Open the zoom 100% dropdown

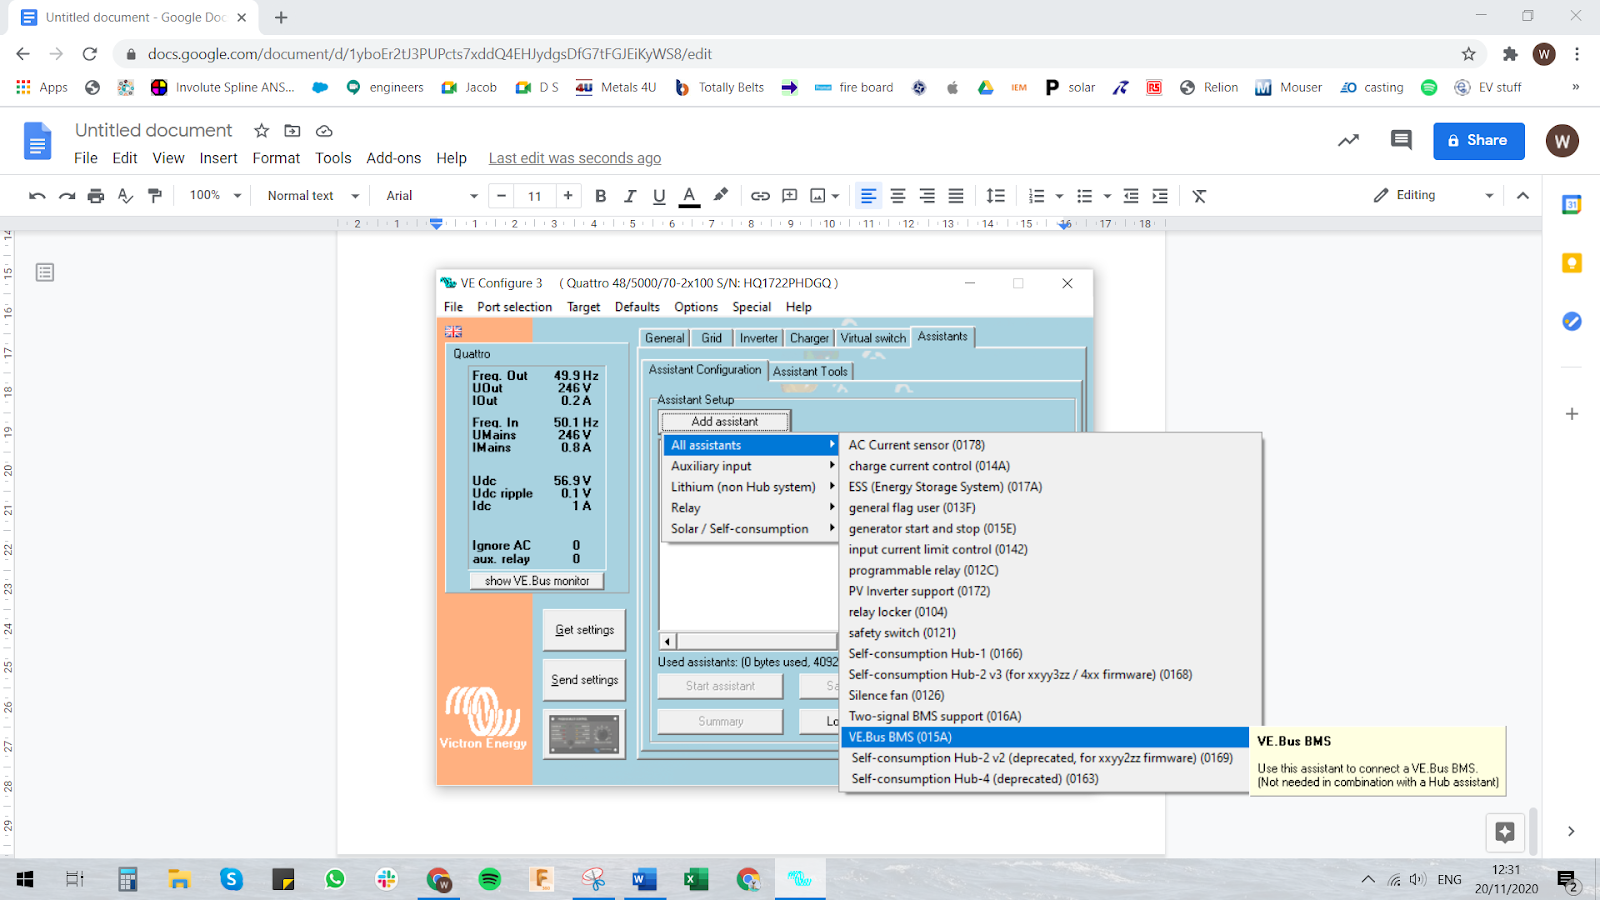[216, 196]
